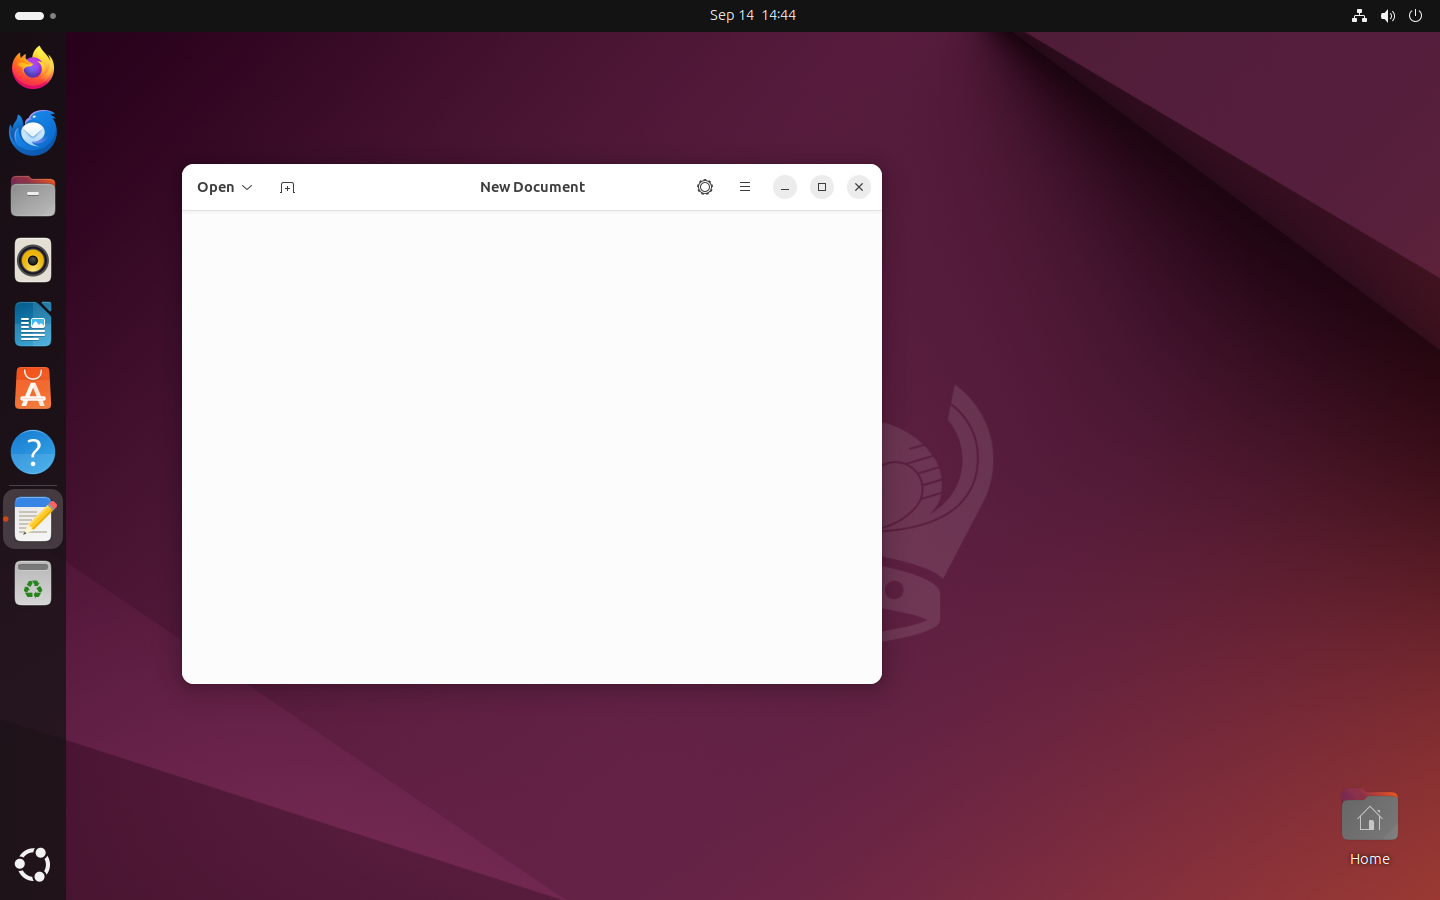Maximize the New Document window
The width and height of the screenshot is (1440, 900).
(822, 187)
